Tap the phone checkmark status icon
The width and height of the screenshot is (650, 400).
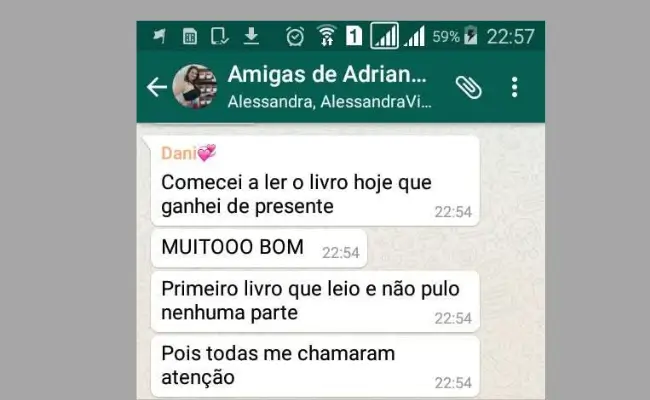point(219,36)
